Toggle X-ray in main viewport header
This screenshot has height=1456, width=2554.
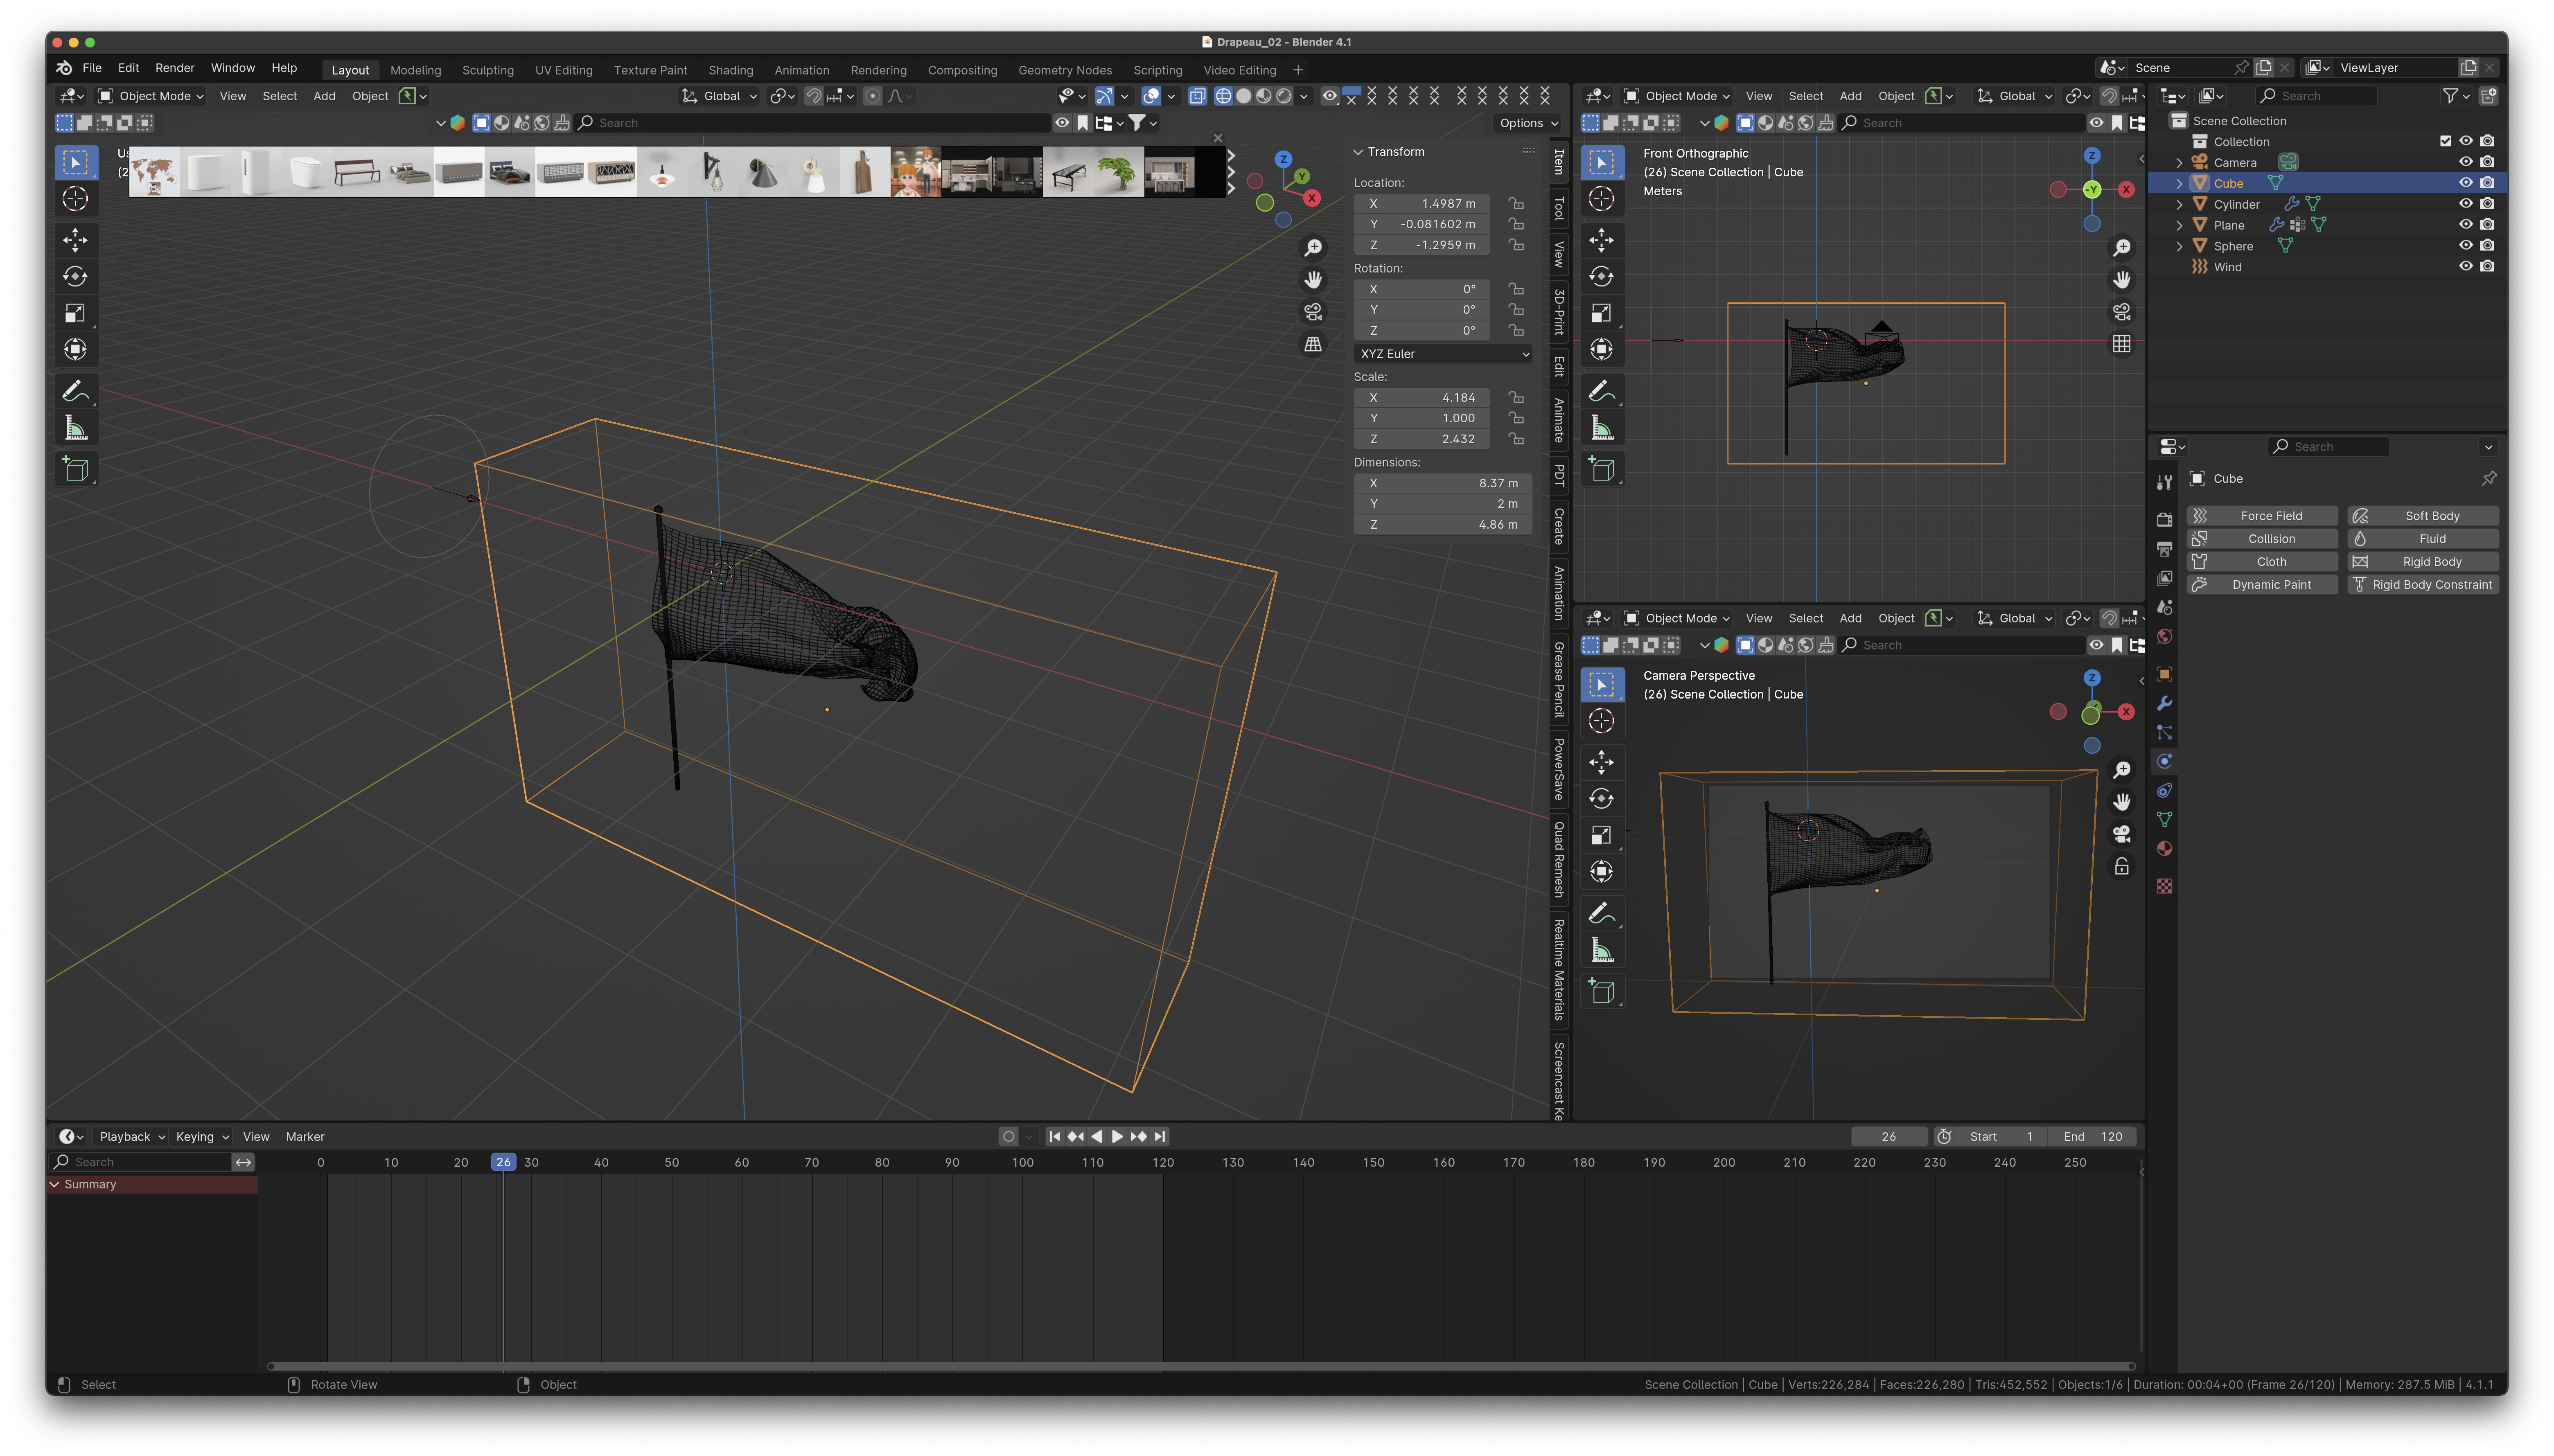[x=1198, y=96]
